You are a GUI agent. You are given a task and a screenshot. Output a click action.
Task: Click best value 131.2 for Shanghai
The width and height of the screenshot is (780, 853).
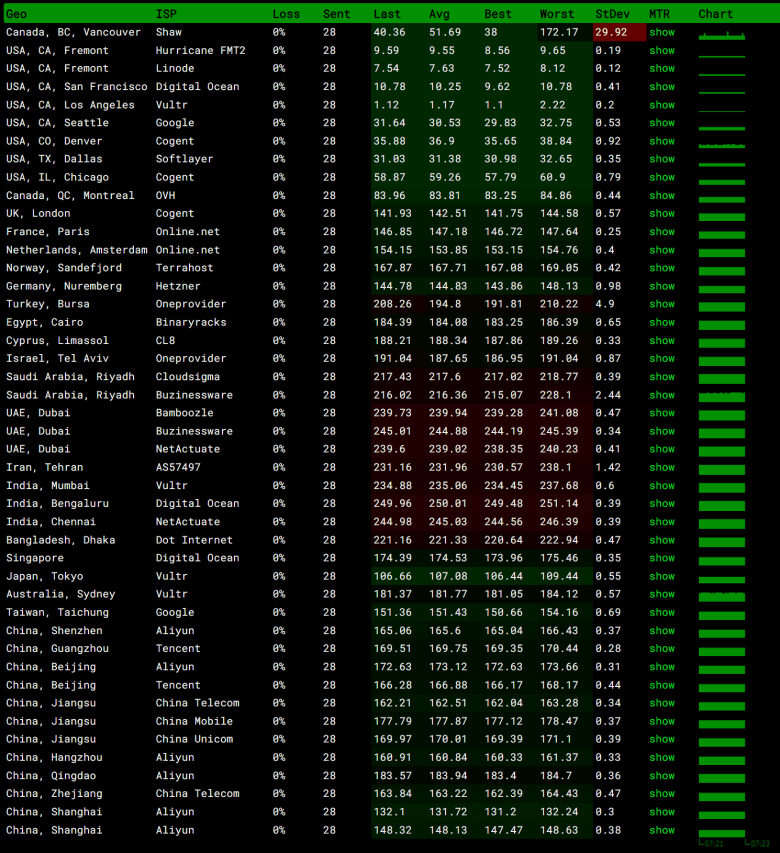[500, 812]
